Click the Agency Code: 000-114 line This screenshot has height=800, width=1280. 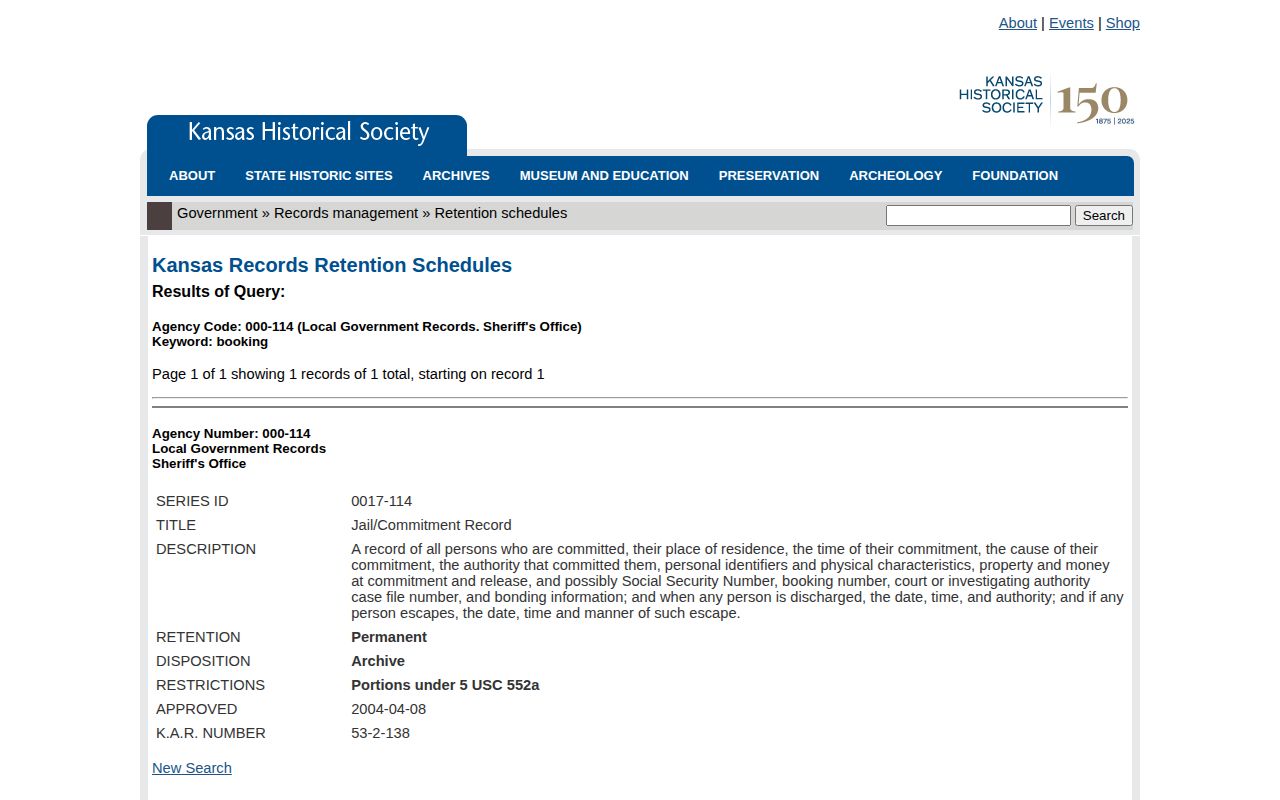pyautogui.click(x=367, y=327)
